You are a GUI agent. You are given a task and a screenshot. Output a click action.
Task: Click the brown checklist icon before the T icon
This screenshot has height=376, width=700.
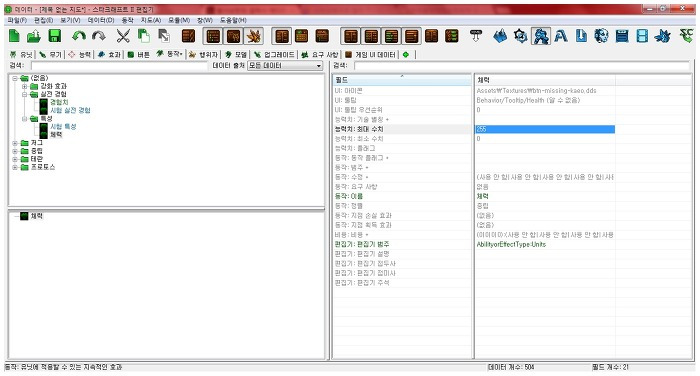(x=452, y=36)
